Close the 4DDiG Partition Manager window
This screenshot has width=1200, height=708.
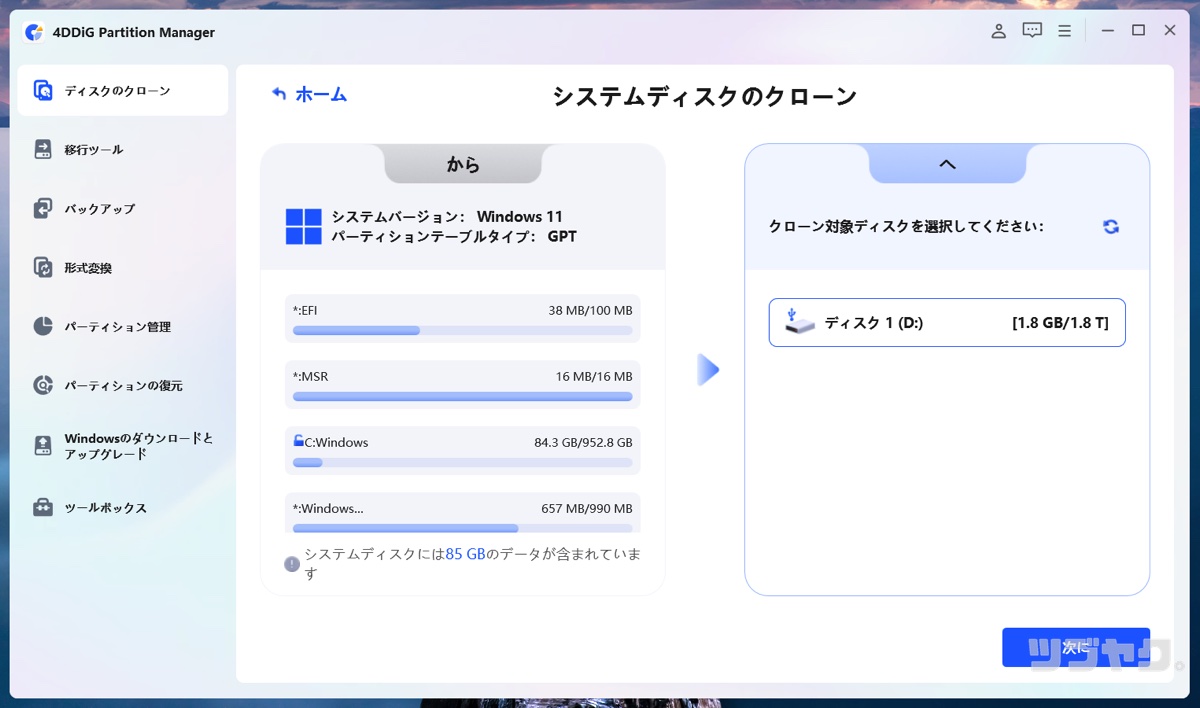(1170, 31)
